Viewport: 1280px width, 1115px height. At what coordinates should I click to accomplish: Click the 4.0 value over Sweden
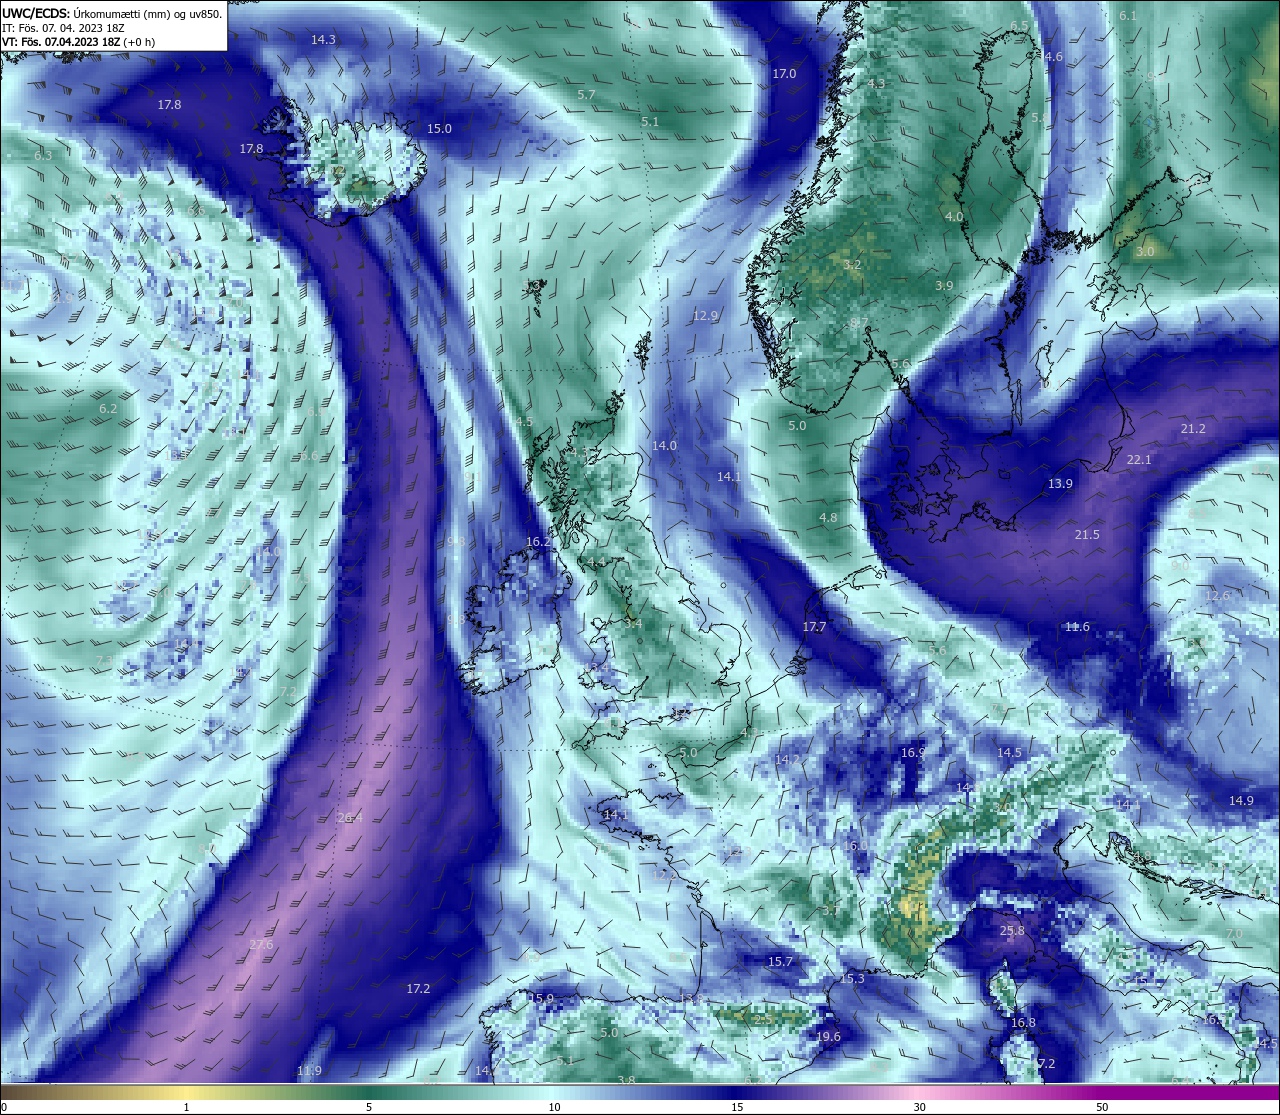coord(954,217)
